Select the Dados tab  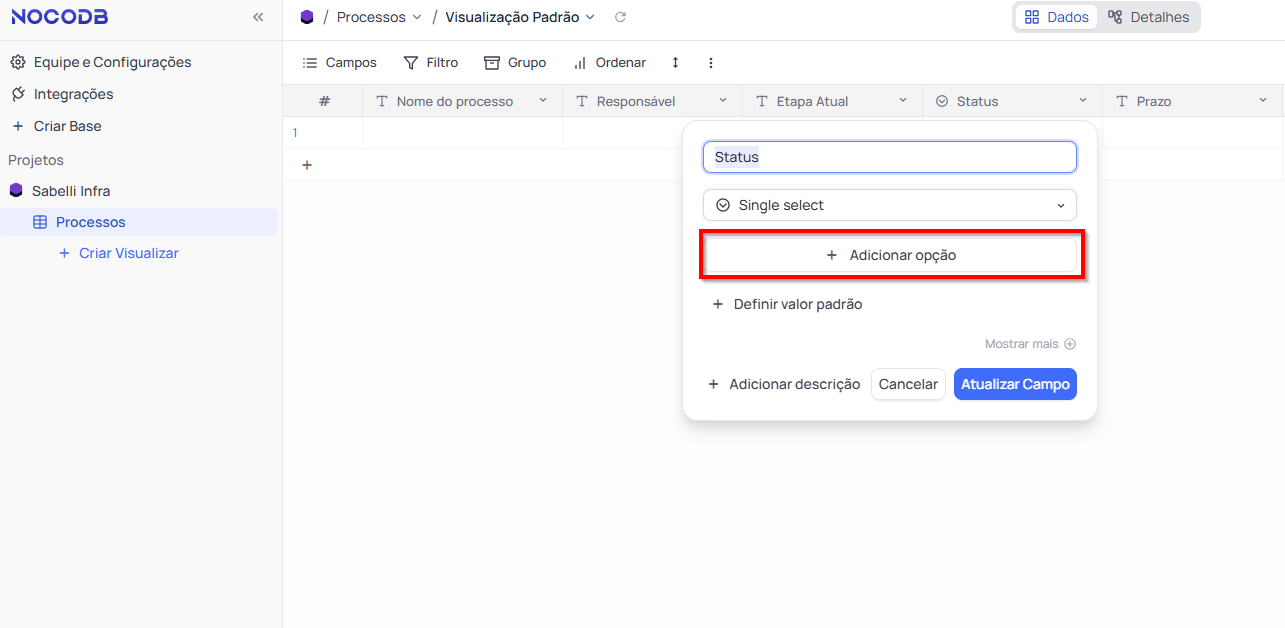pos(1055,16)
